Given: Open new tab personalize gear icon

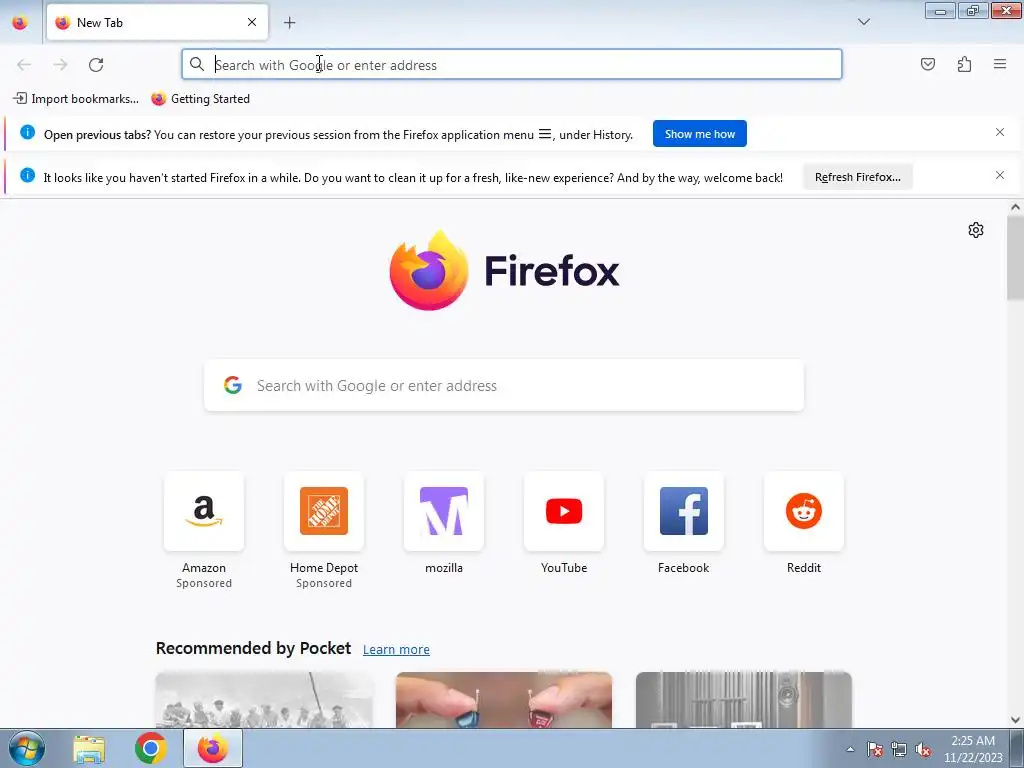Looking at the screenshot, I should [x=976, y=230].
